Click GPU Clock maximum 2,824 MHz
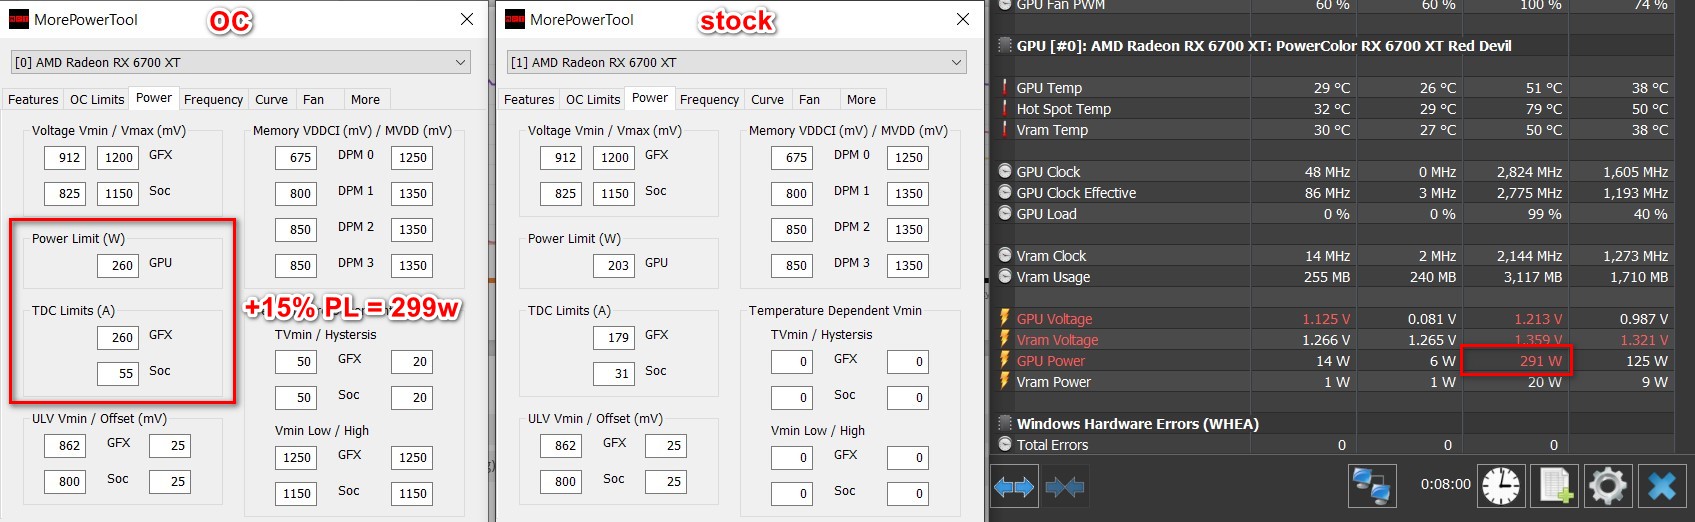The height and width of the screenshot is (522, 1695). [1529, 172]
